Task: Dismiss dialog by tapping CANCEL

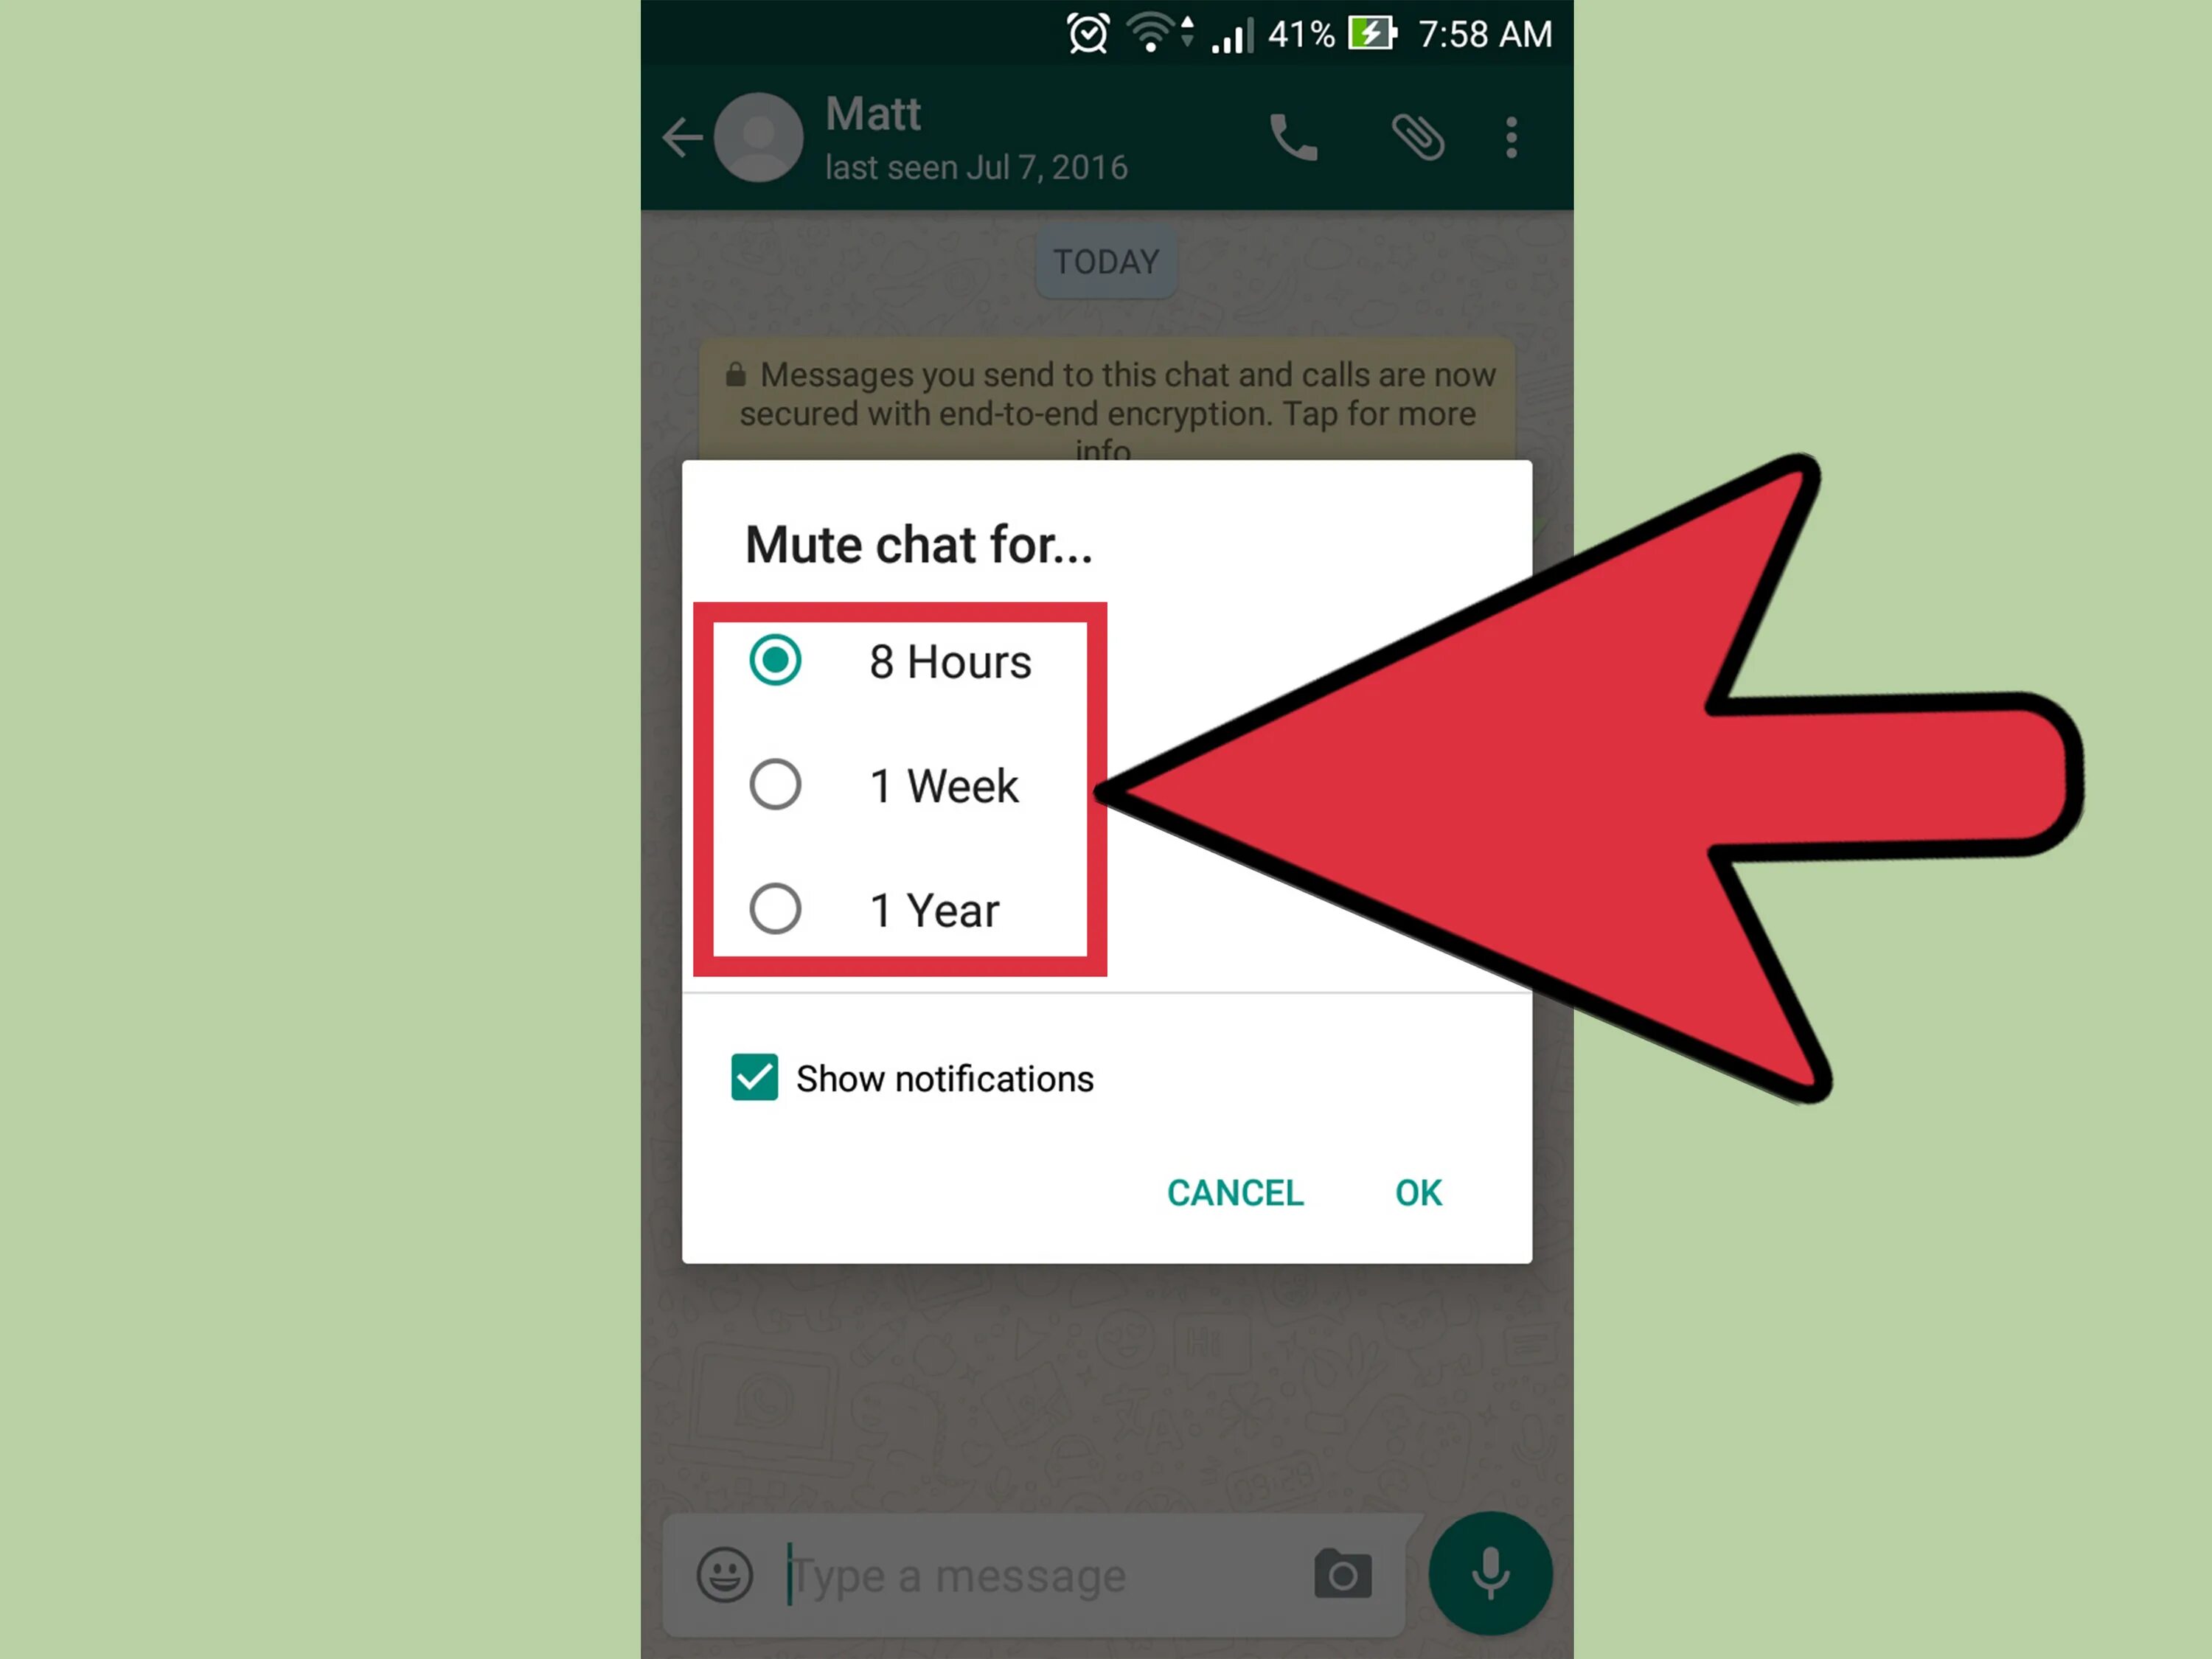Action: [1235, 1192]
